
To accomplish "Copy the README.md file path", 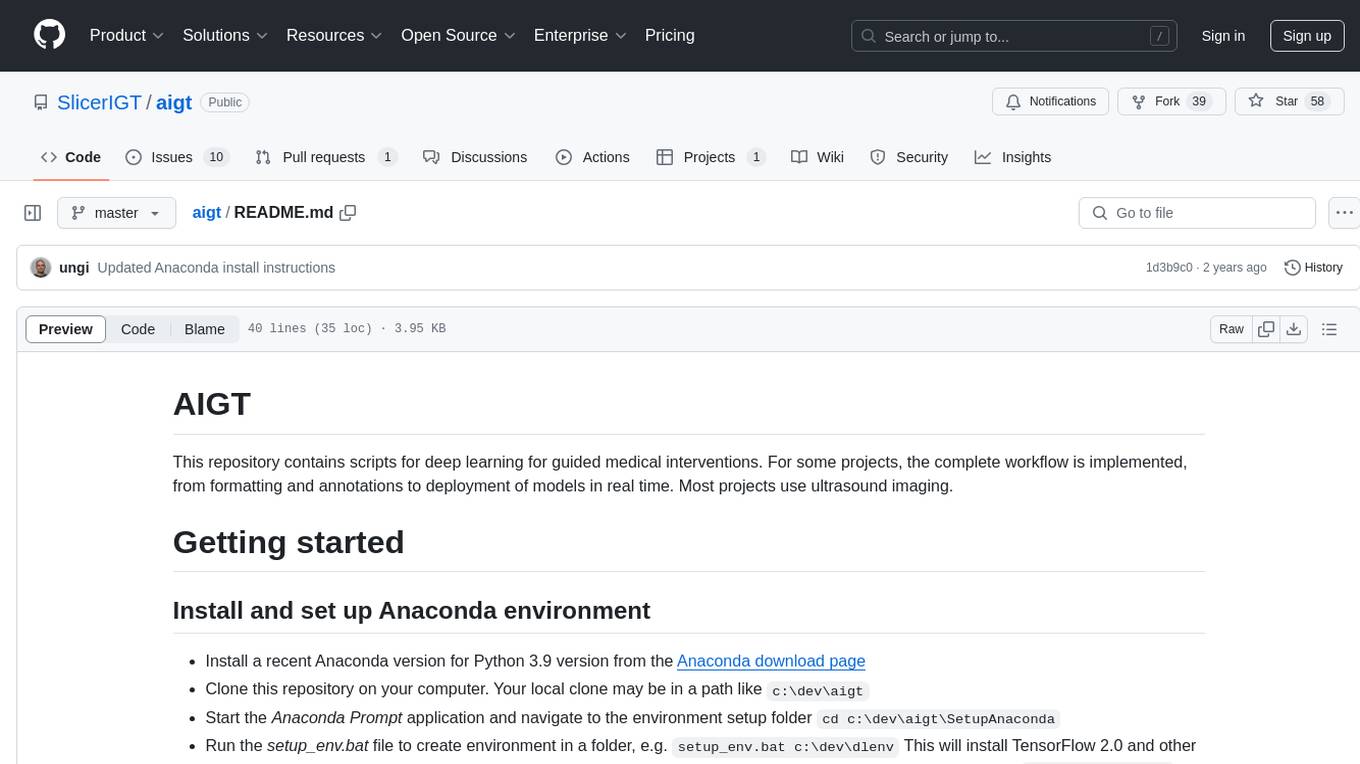I will 348,213.
